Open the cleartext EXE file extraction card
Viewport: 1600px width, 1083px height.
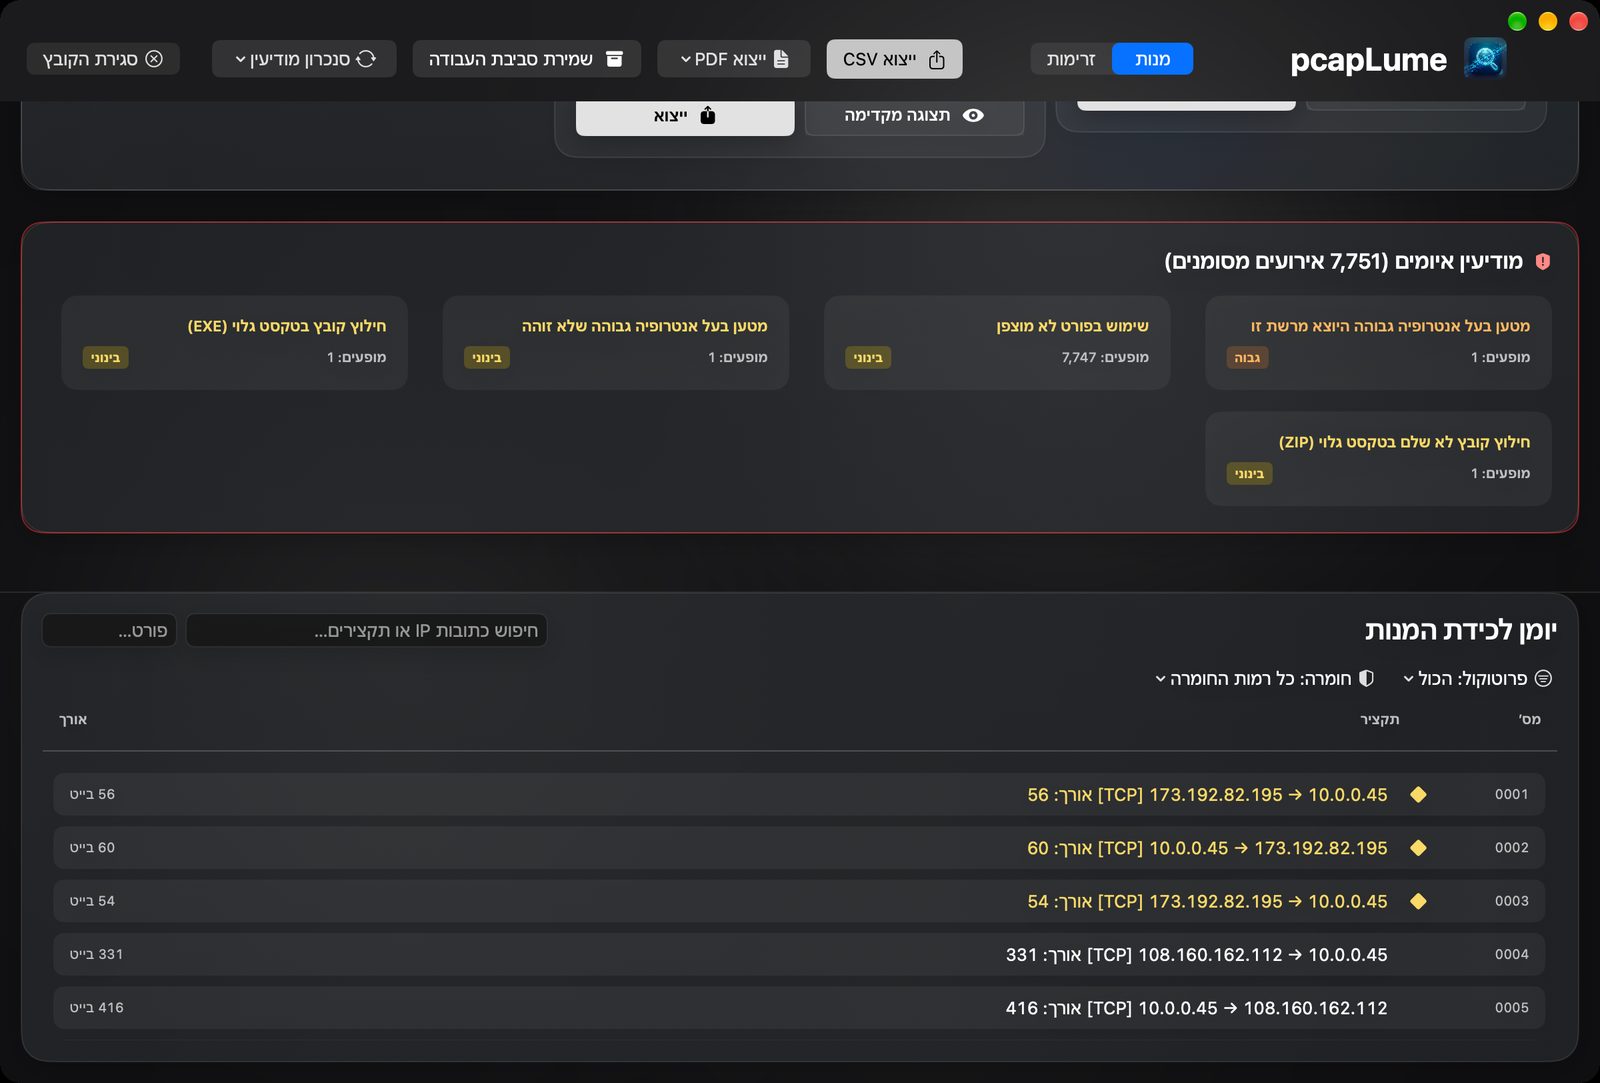coord(234,342)
